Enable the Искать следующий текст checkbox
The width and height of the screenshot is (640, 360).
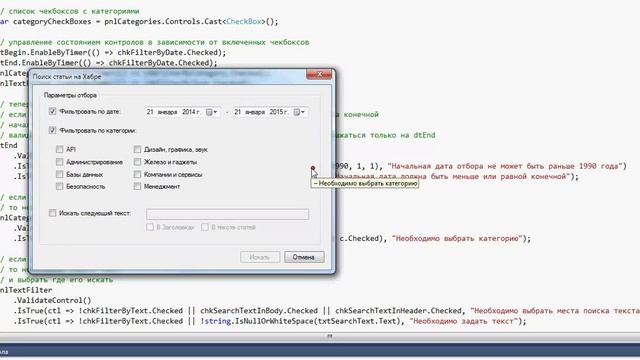tap(52, 213)
